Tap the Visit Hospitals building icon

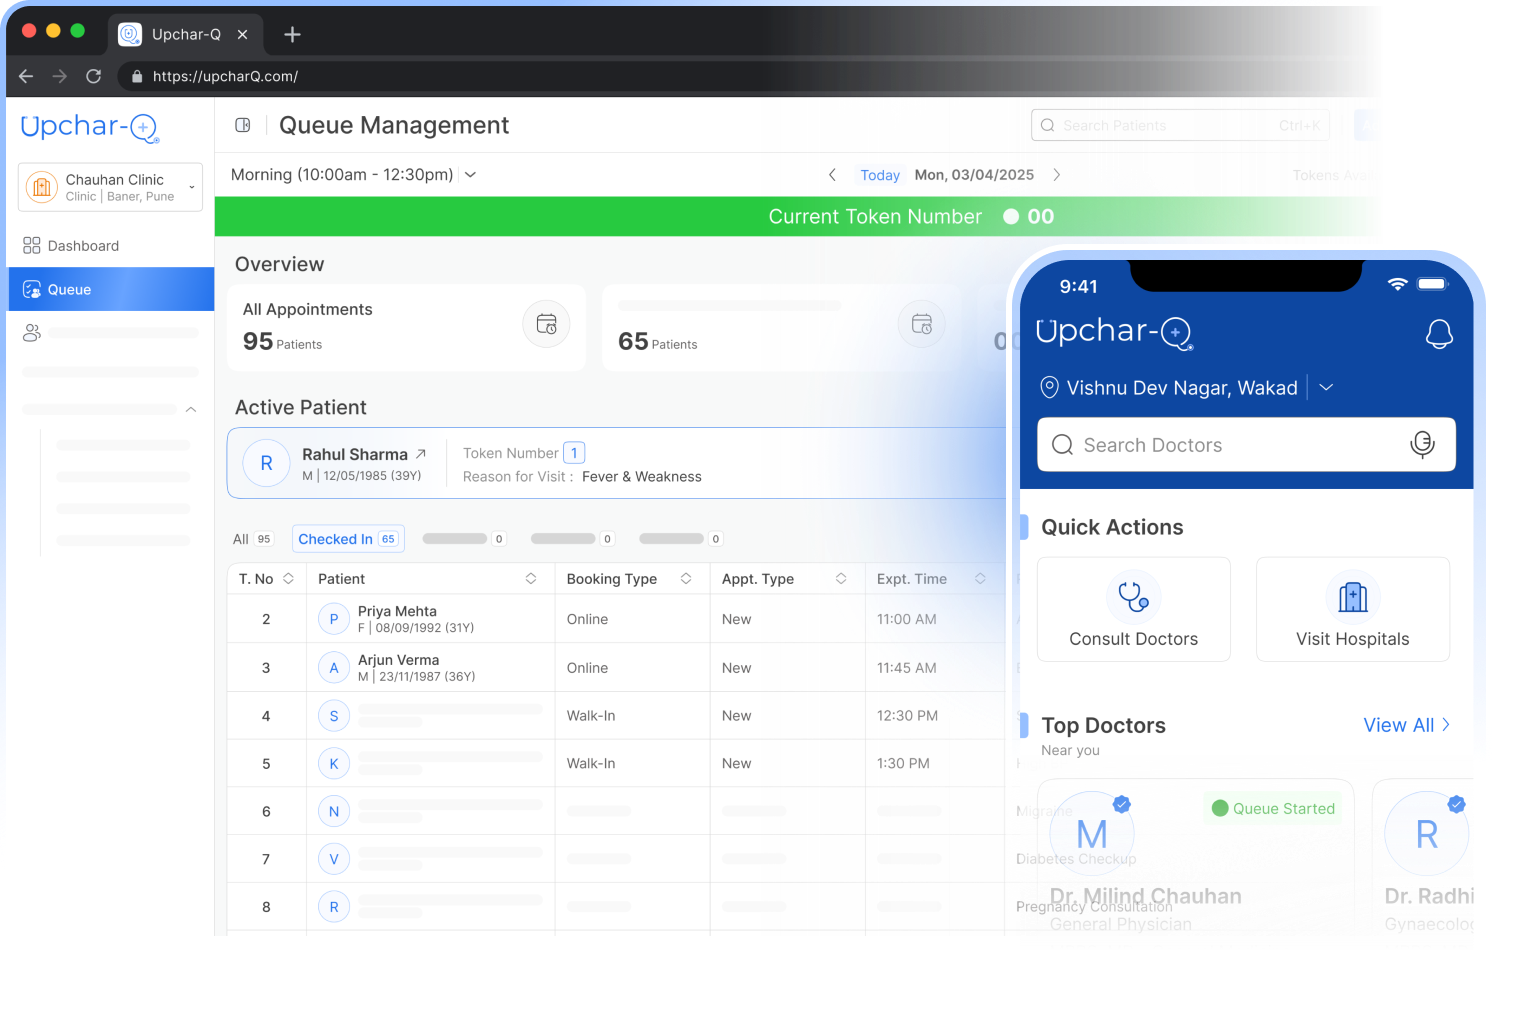[1352, 597]
